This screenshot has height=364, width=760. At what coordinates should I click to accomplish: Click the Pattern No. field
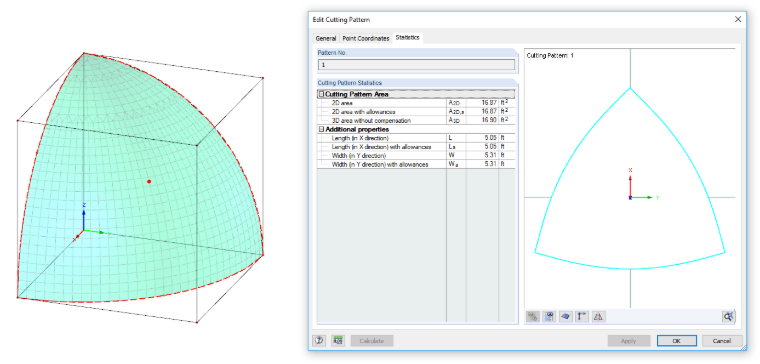(x=416, y=64)
